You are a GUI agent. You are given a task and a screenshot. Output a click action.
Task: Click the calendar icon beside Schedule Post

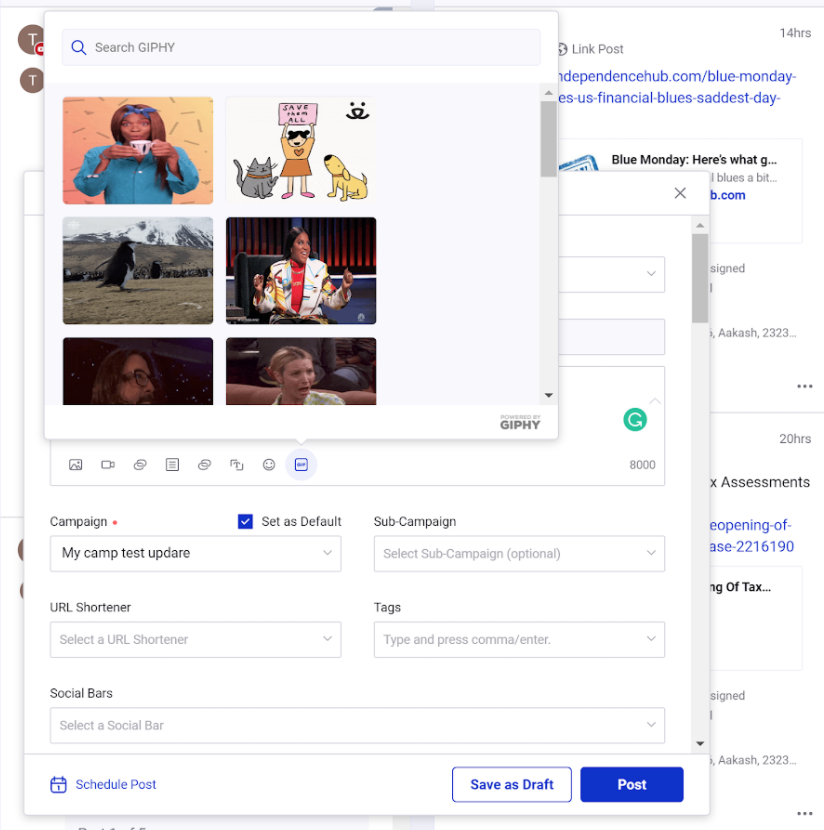click(x=58, y=784)
